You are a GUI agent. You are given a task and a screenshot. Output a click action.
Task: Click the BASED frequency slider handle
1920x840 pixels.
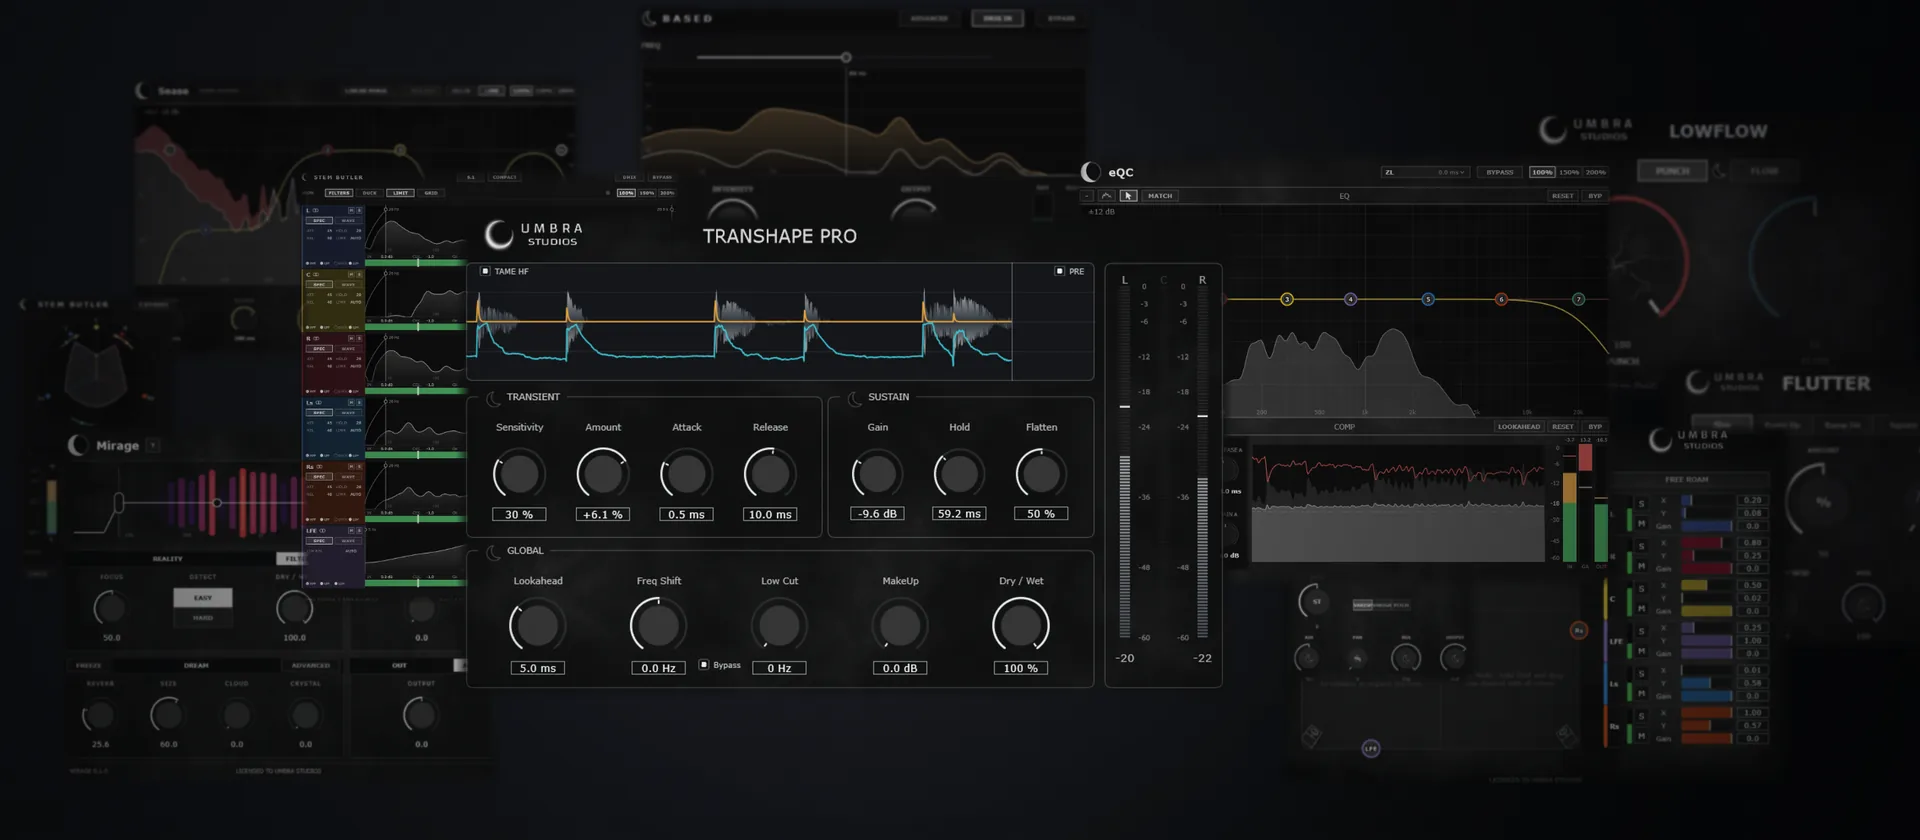[x=846, y=58]
